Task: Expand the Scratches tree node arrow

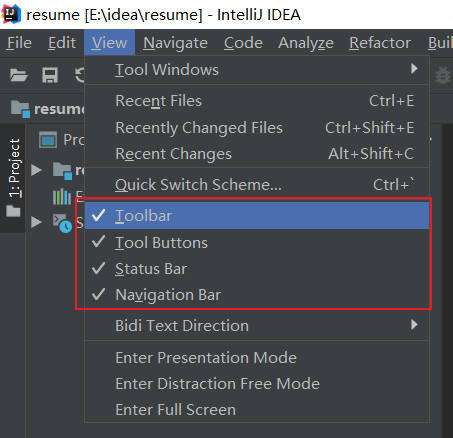Action: tap(36, 222)
